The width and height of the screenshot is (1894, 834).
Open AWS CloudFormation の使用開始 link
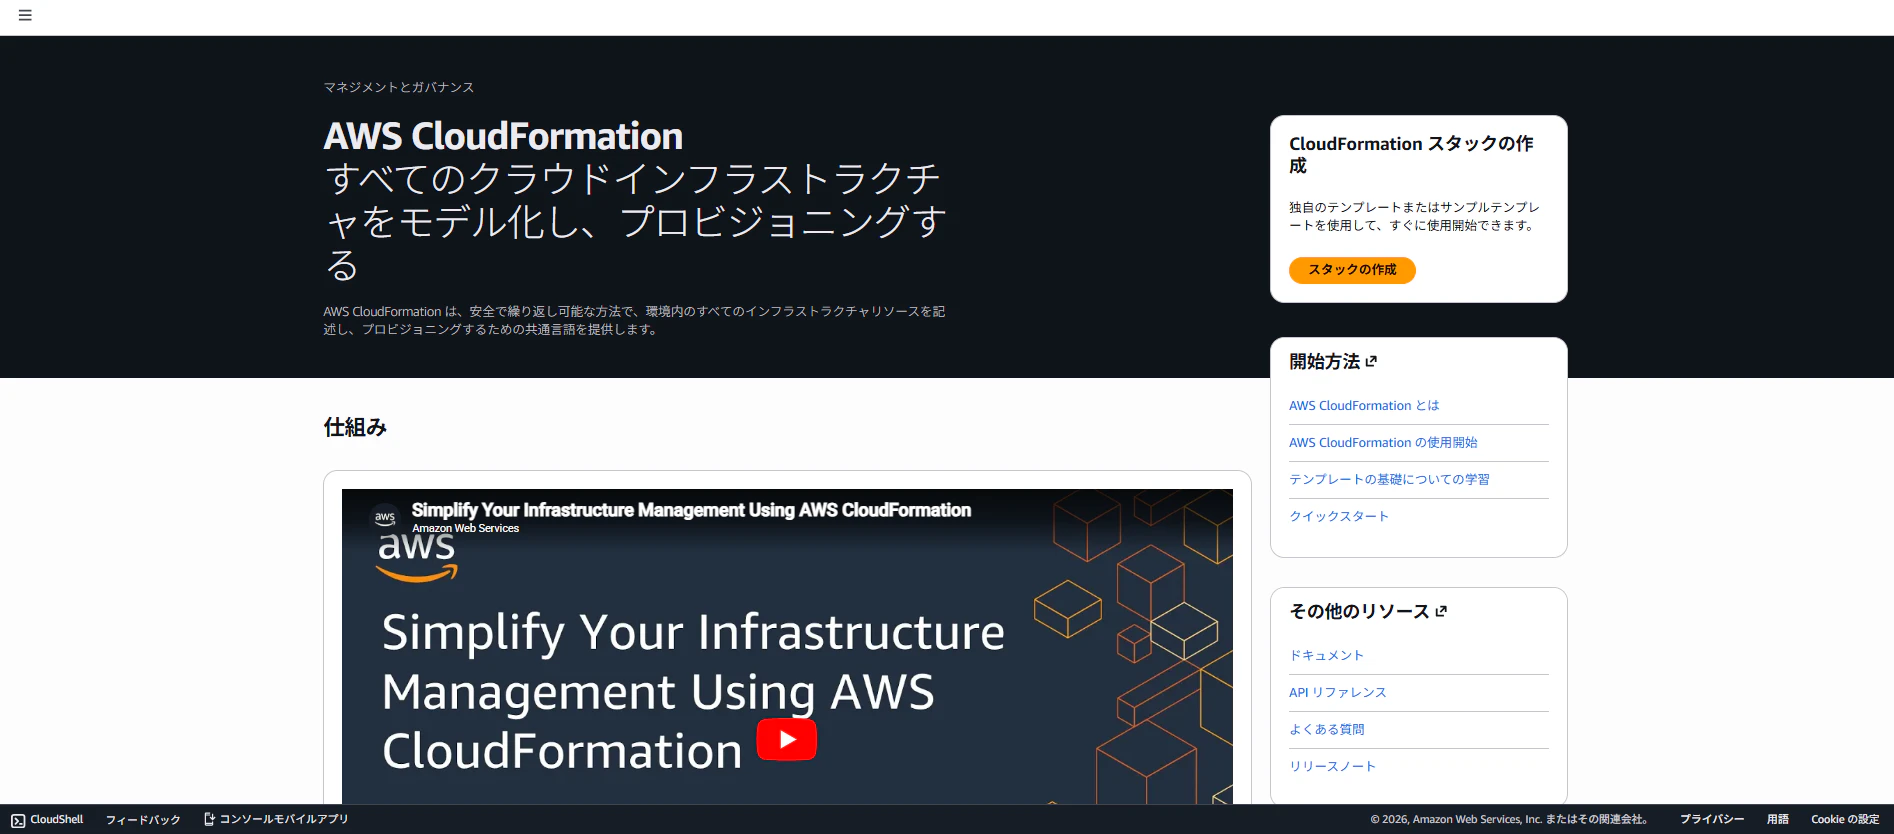1383,443
